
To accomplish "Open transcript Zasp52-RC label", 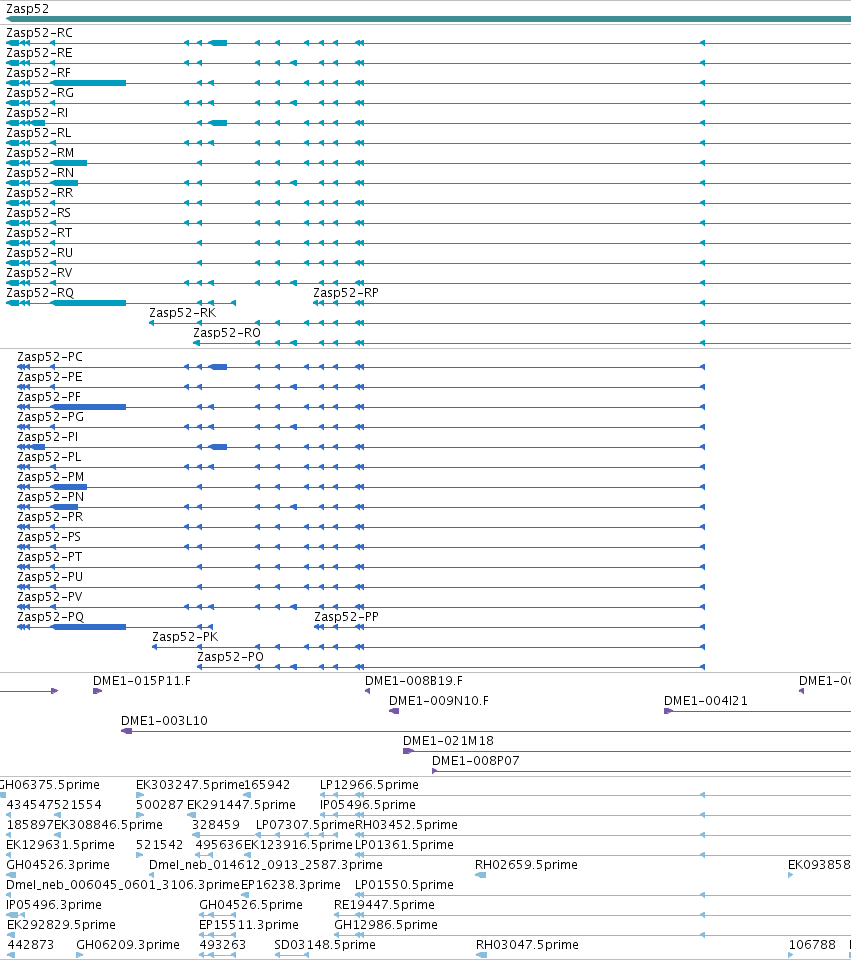I will (39, 33).
